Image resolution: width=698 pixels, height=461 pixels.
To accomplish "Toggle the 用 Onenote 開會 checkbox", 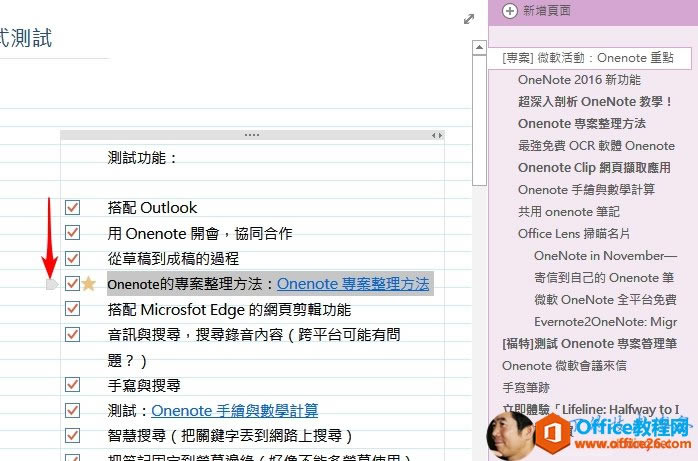I will pyautogui.click(x=72, y=233).
